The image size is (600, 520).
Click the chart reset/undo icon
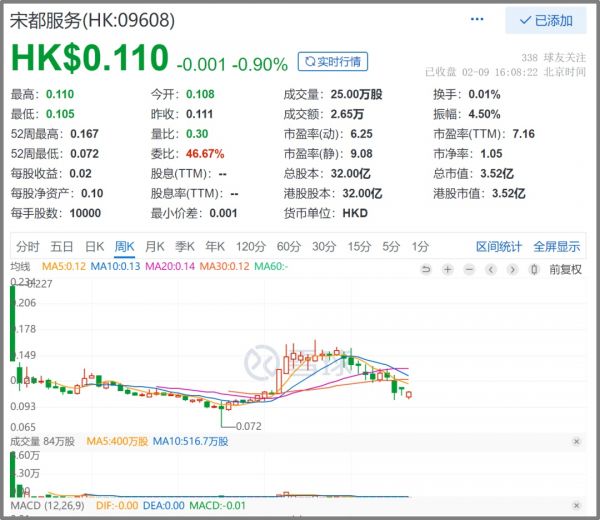pos(426,270)
